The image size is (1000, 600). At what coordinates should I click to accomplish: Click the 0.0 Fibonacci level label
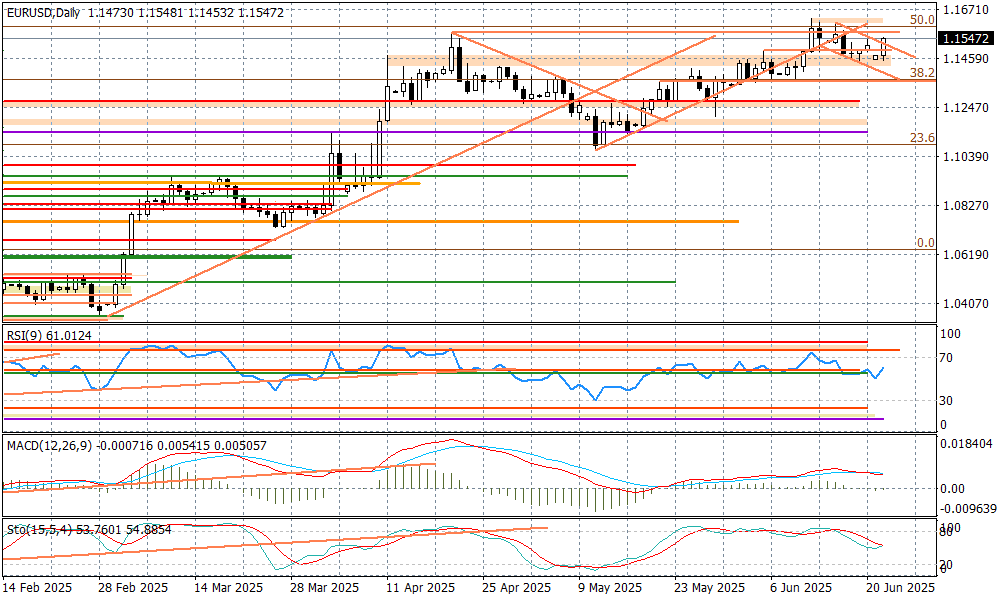click(925, 243)
